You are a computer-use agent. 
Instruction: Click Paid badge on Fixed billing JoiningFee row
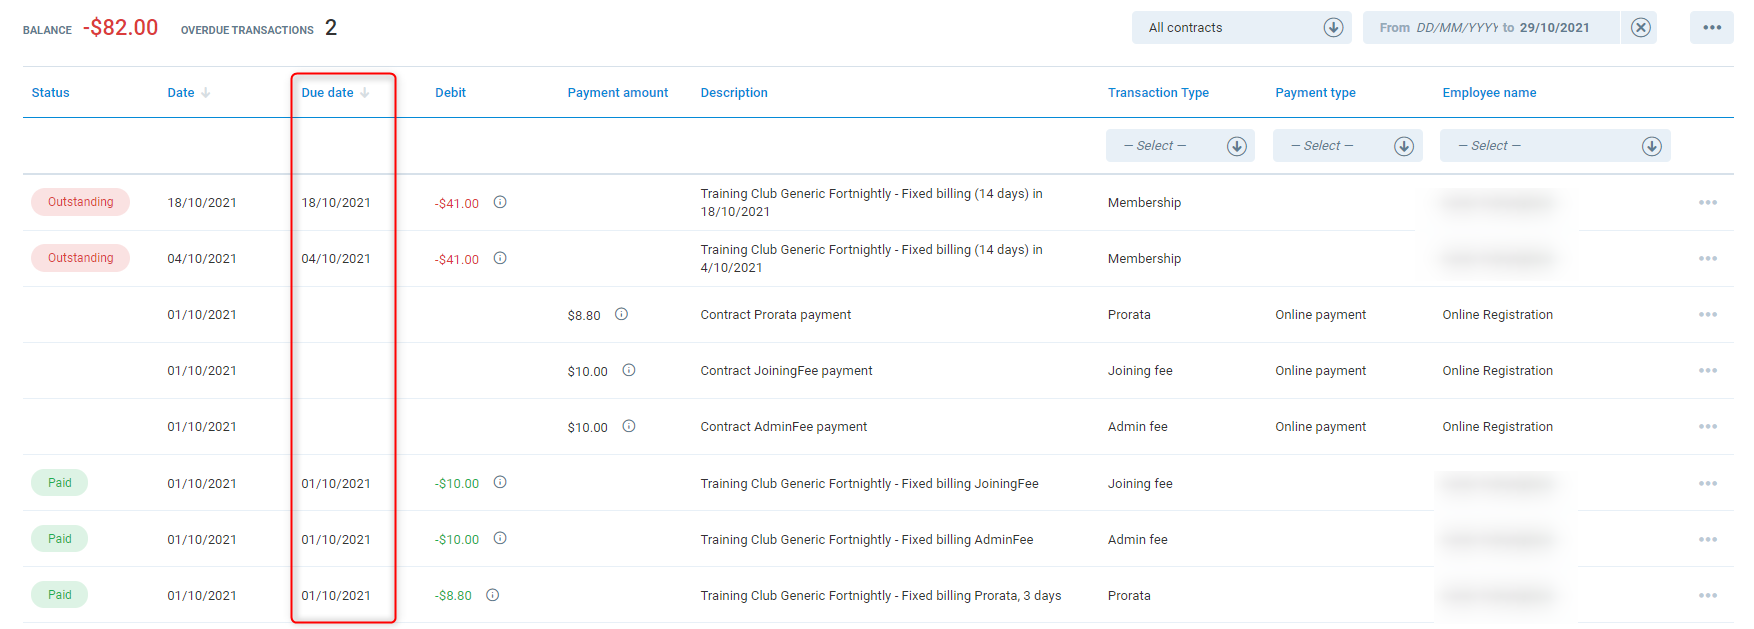point(59,483)
